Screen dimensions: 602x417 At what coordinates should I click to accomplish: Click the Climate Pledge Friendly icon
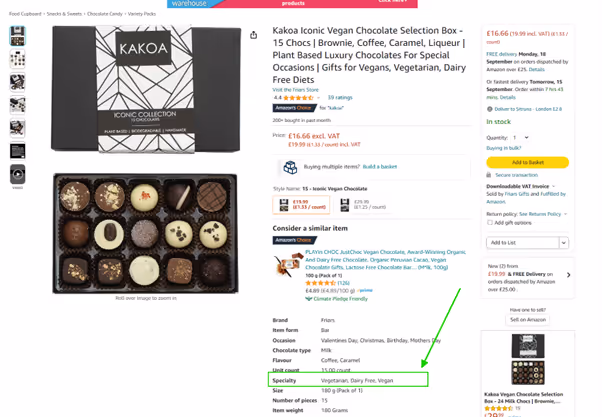tap(308, 299)
